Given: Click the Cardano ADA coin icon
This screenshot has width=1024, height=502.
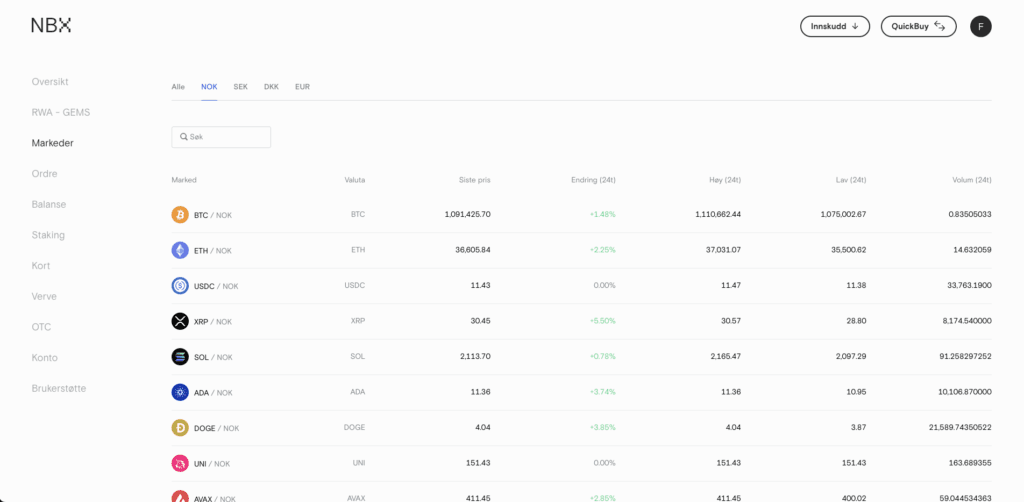Looking at the screenshot, I should click(x=180, y=392).
